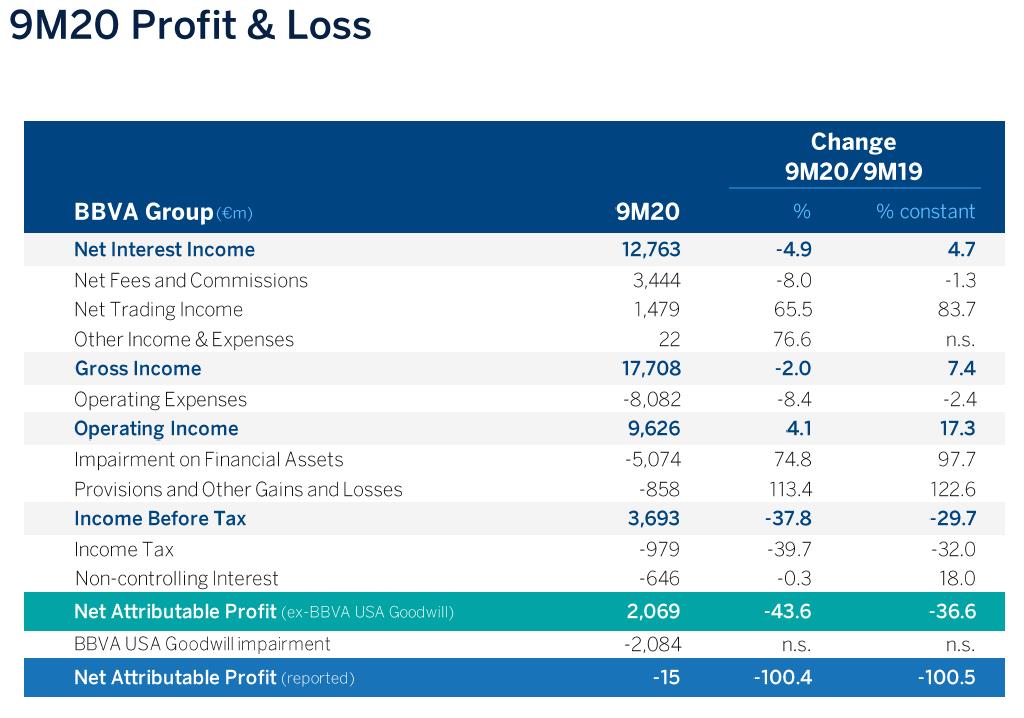Viewport: 1024px width, 718px height.
Task: Select the '83.7' constant change cell
Action: tap(957, 310)
